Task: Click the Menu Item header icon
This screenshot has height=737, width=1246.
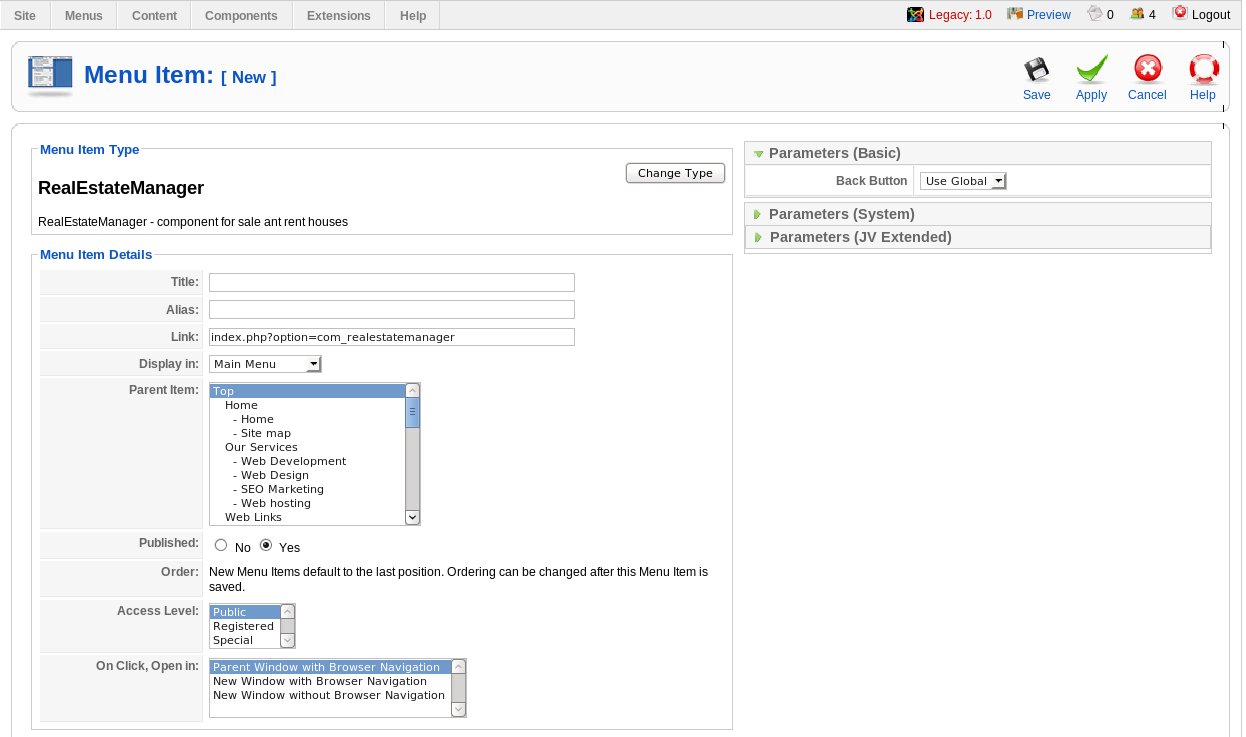Action: [50, 76]
